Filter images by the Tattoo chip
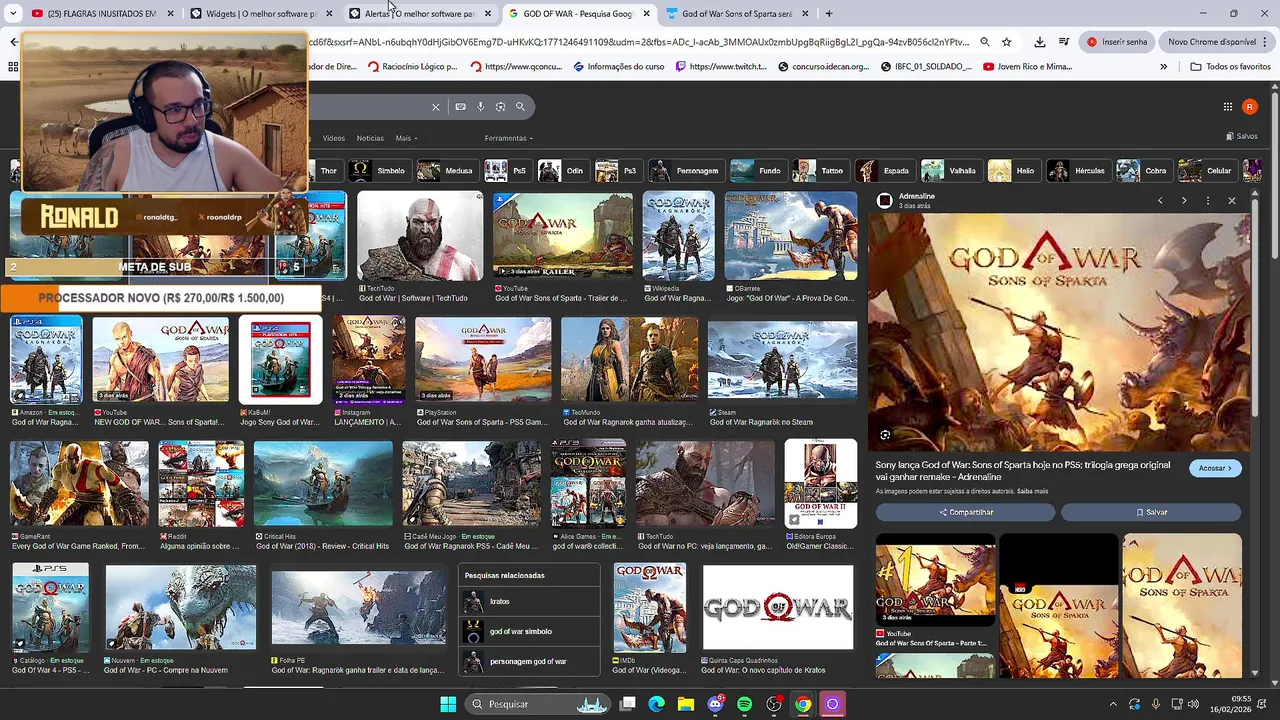 [820, 171]
